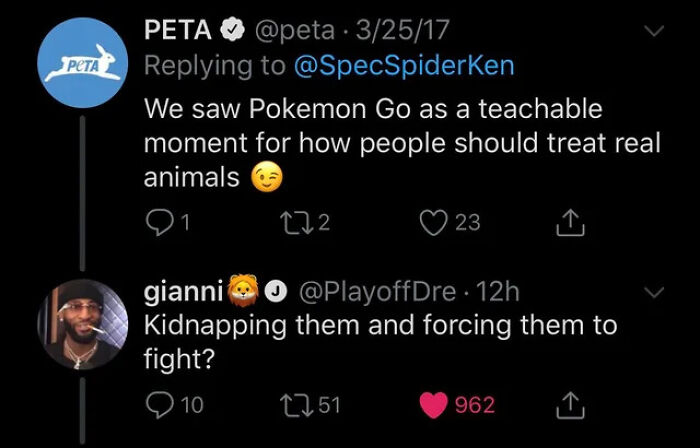Screen dimensions: 700x448
Task: Reply to PETA's tweet
Action: [x=158, y=221]
